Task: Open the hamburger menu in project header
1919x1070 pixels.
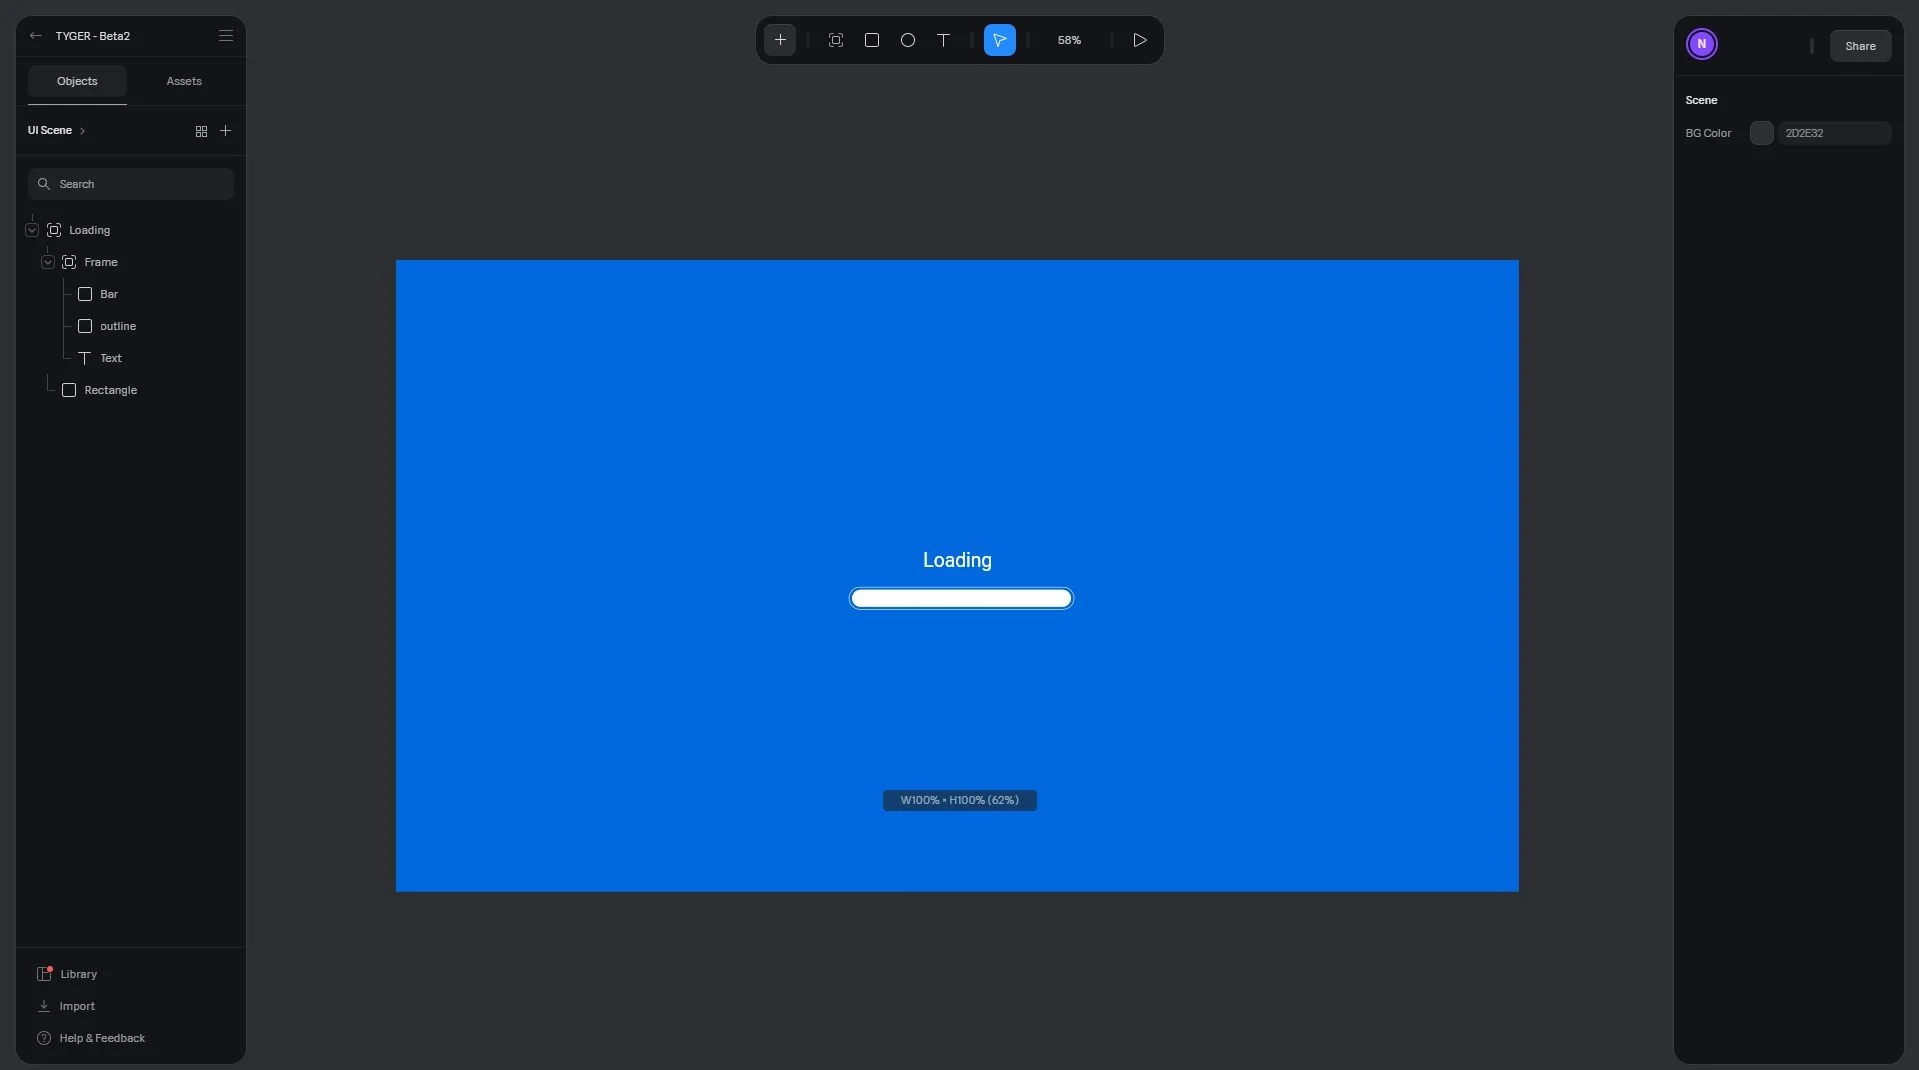Action: 226,36
